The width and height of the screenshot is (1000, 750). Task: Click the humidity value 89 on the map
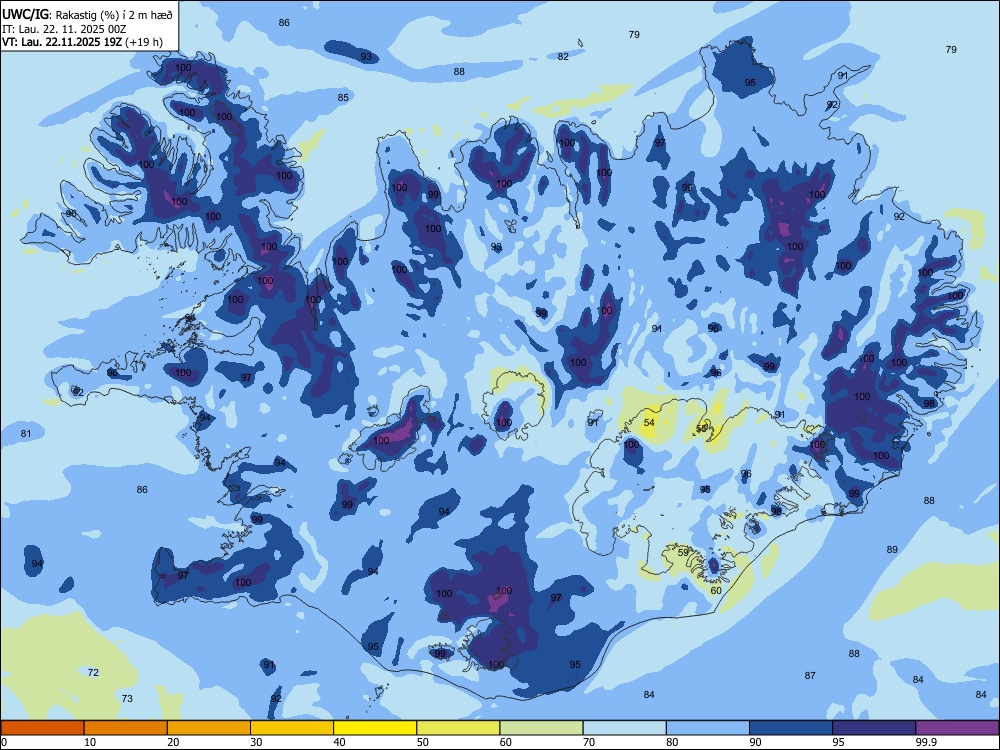892,550
